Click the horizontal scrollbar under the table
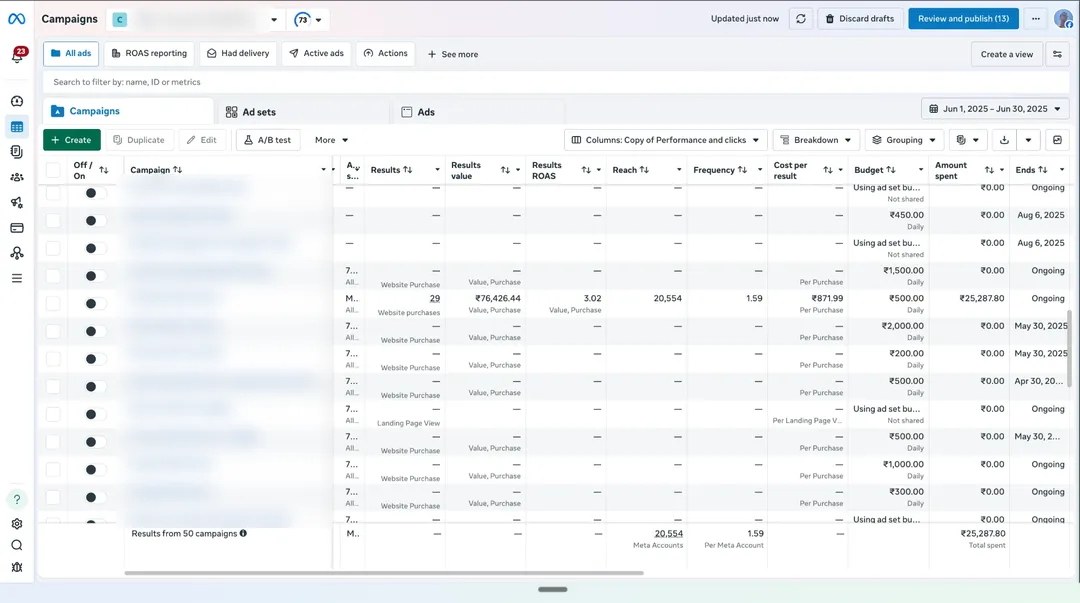This screenshot has height=603, width=1080. [x=384, y=573]
